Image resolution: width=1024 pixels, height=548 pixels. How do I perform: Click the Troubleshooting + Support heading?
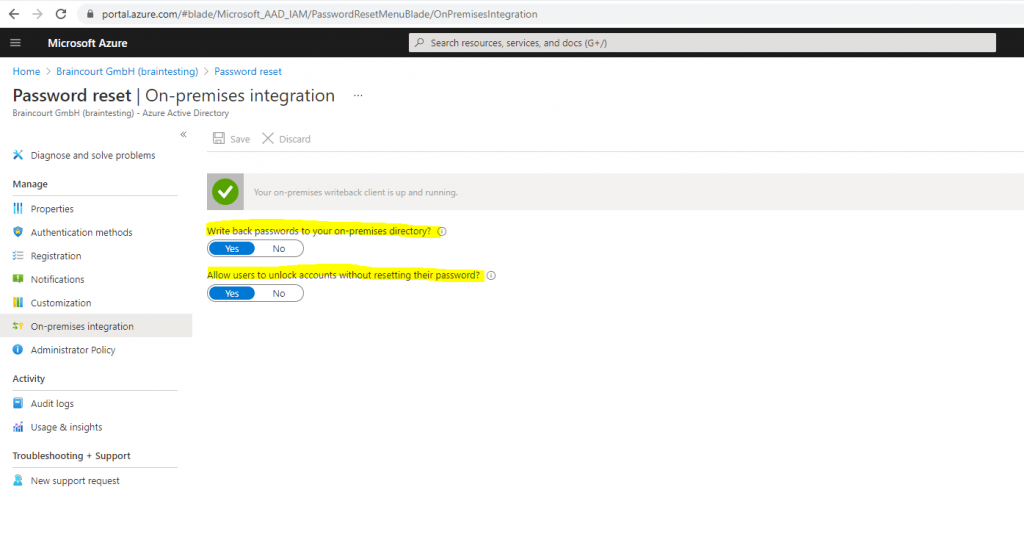71,456
